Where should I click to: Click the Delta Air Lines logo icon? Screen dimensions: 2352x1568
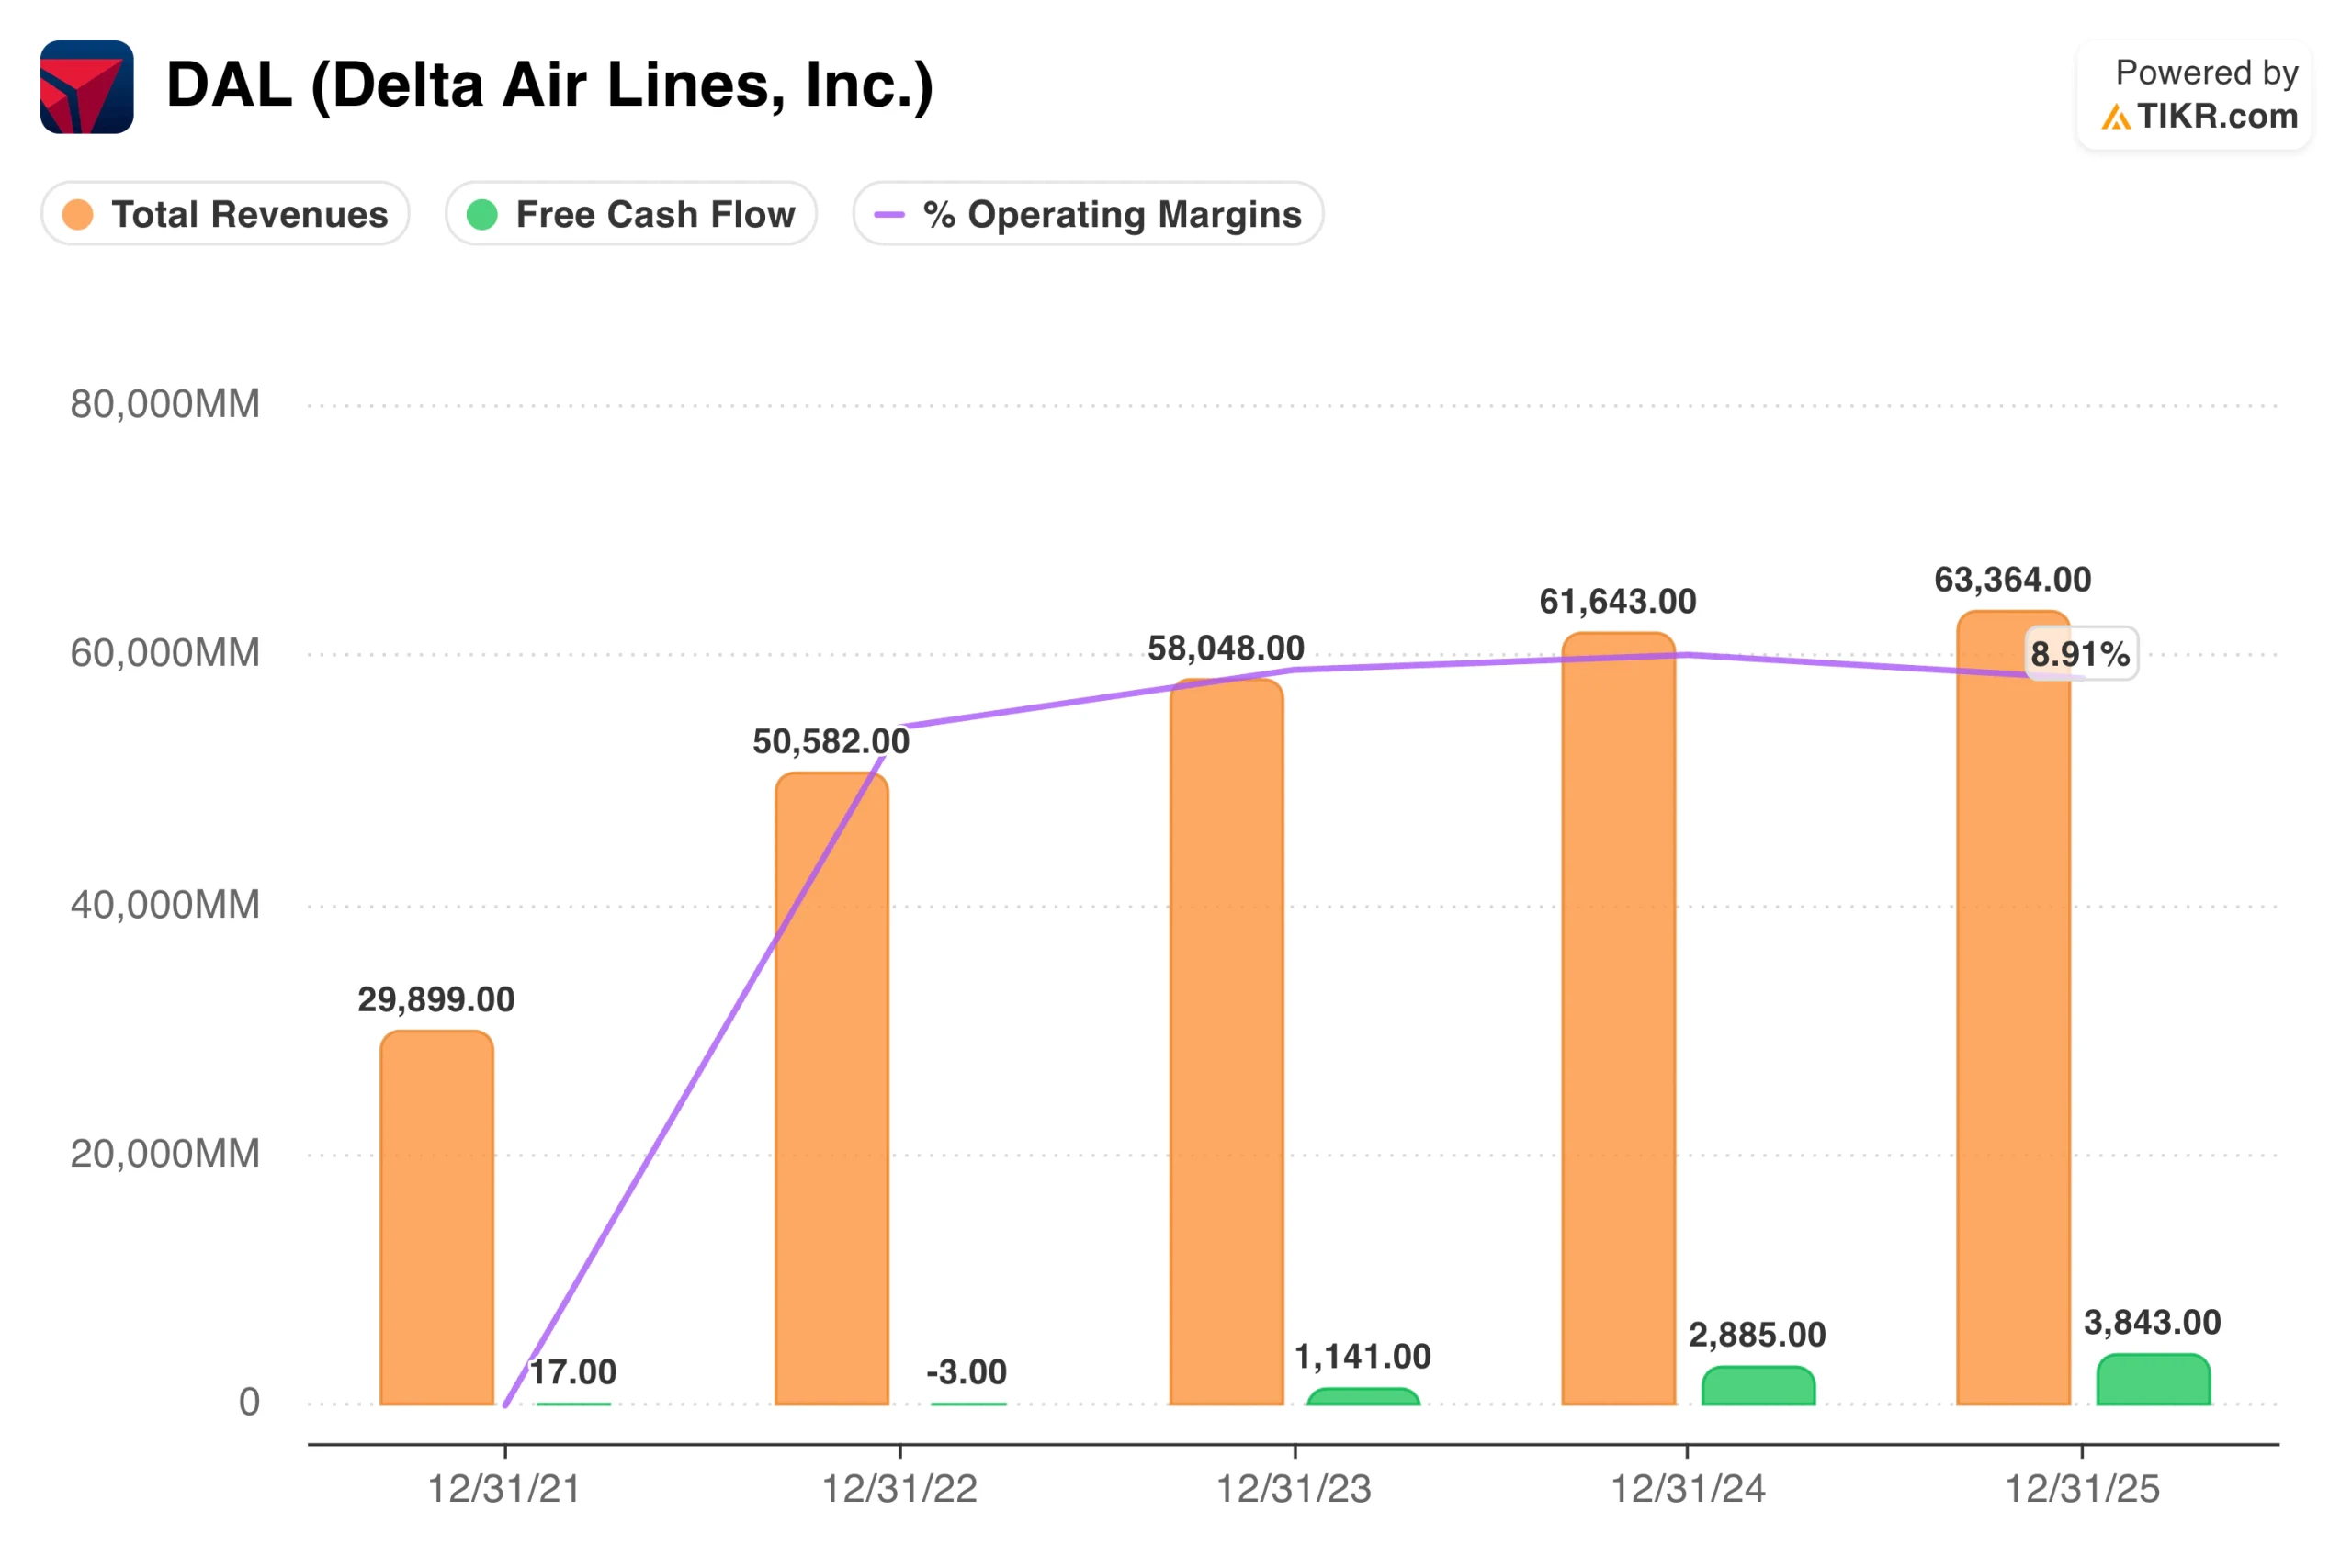(87, 87)
